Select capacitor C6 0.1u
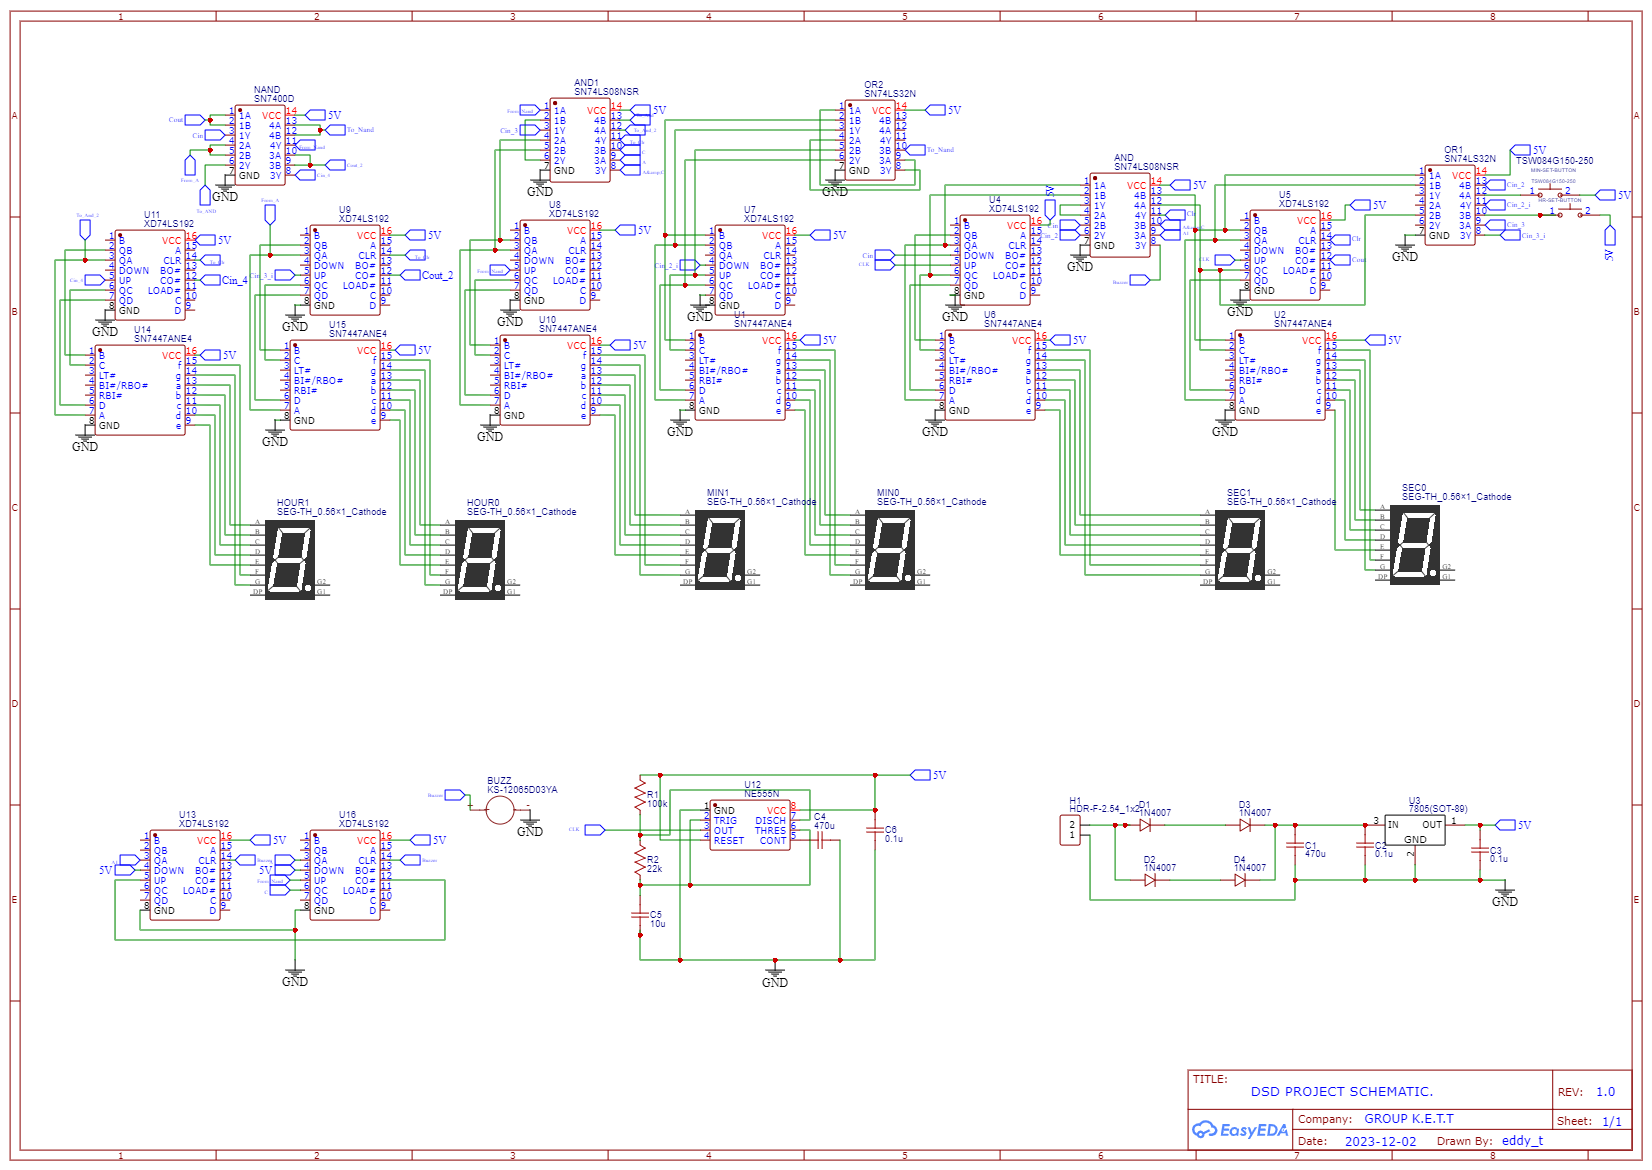Viewport: 1652px width, 1170px height. coord(875,829)
